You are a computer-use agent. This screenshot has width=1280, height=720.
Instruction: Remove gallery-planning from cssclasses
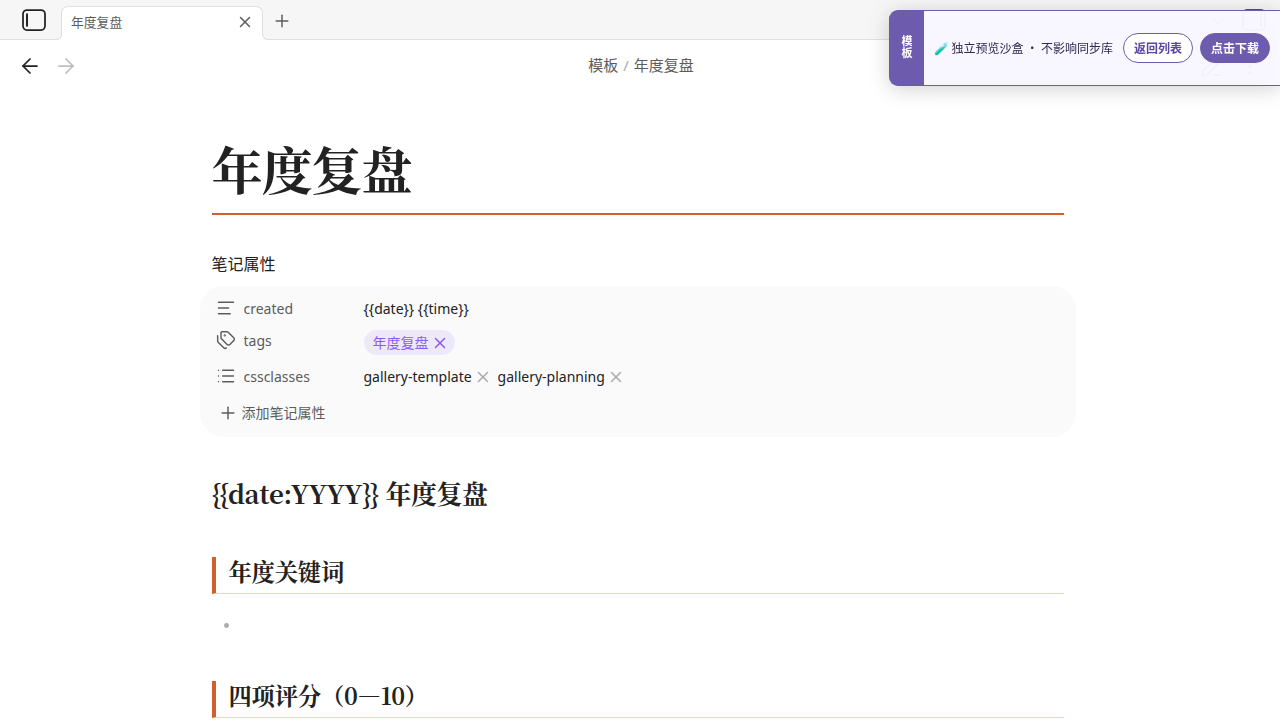pos(616,377)
